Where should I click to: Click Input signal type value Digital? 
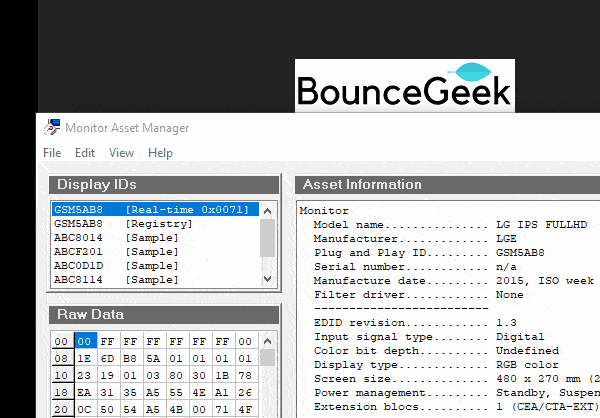point(520,337)
